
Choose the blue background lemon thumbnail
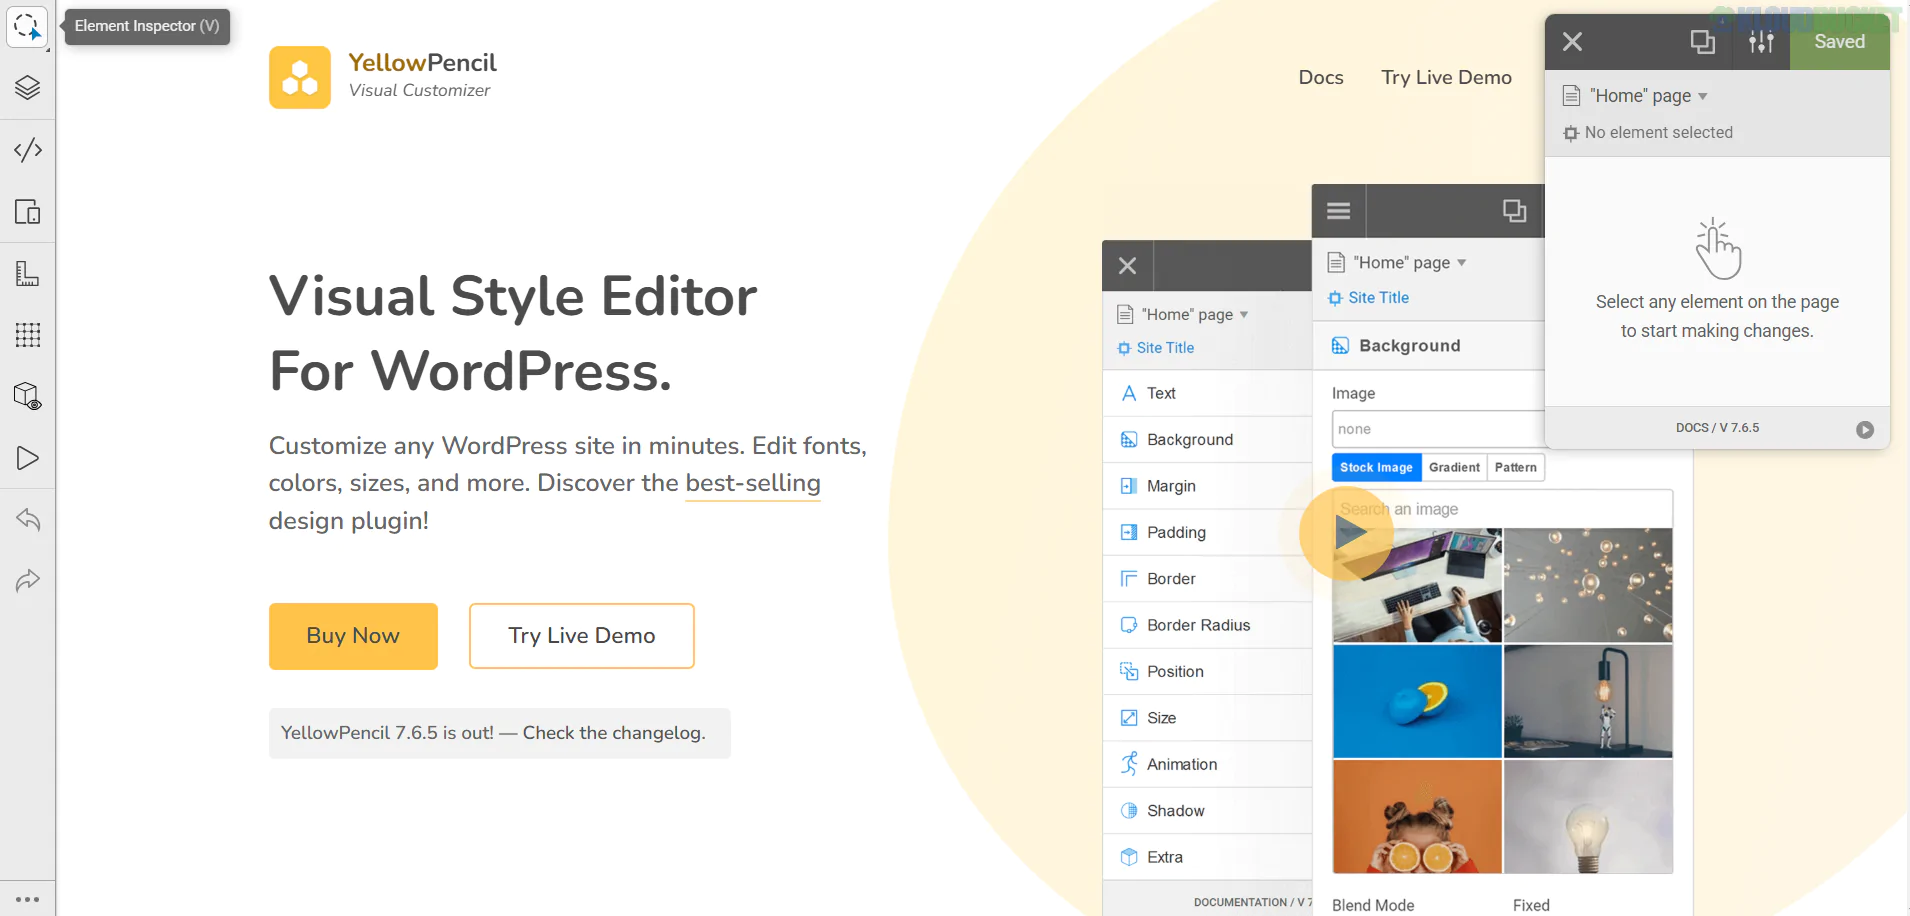1417,701
